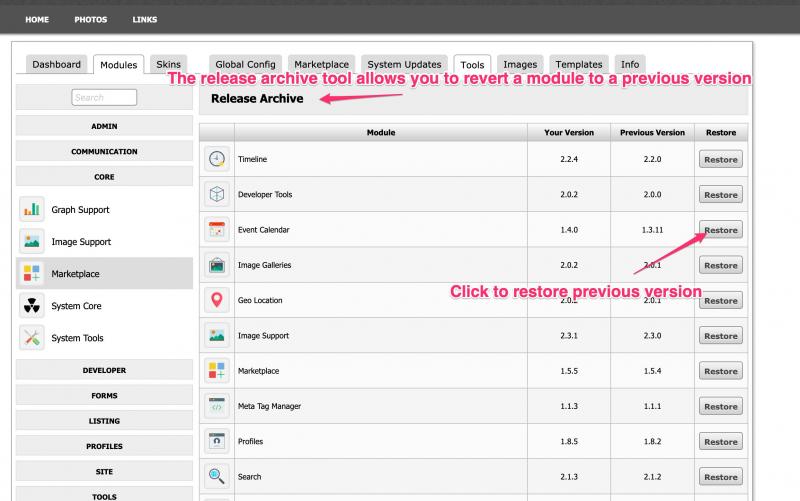Viewport: 800px width, 501px height.
Task: Click the Developer Tools cube icon
Action: (217, 195)
